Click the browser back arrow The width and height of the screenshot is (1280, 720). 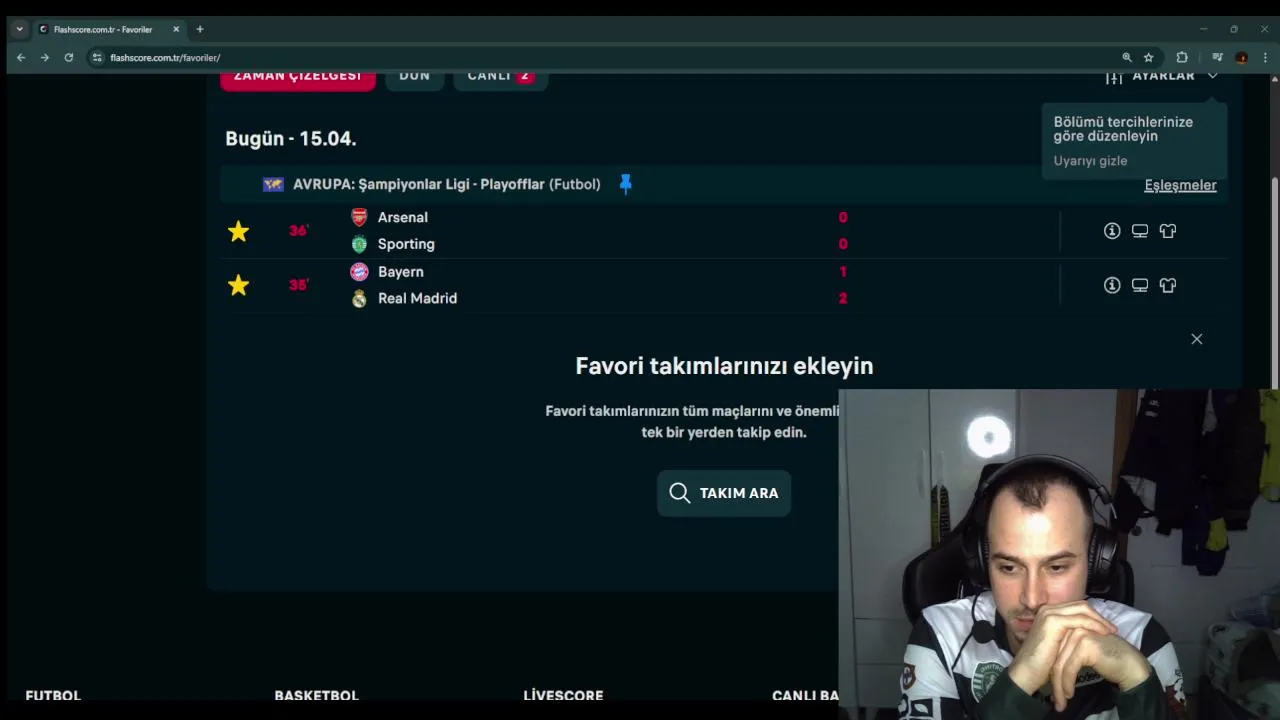[x=21, y=58]
